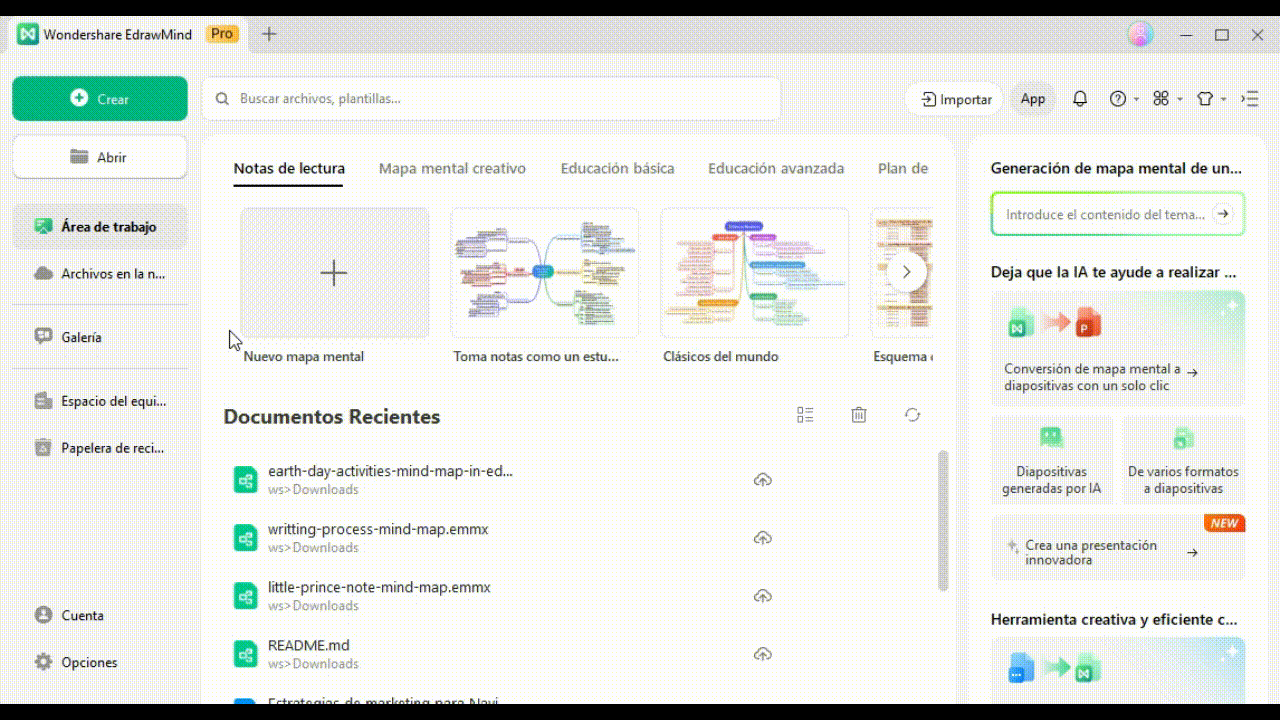Open the shirt theme dropdown
The width and height of the screenshot is (1280, 720).
(1210, 99)
